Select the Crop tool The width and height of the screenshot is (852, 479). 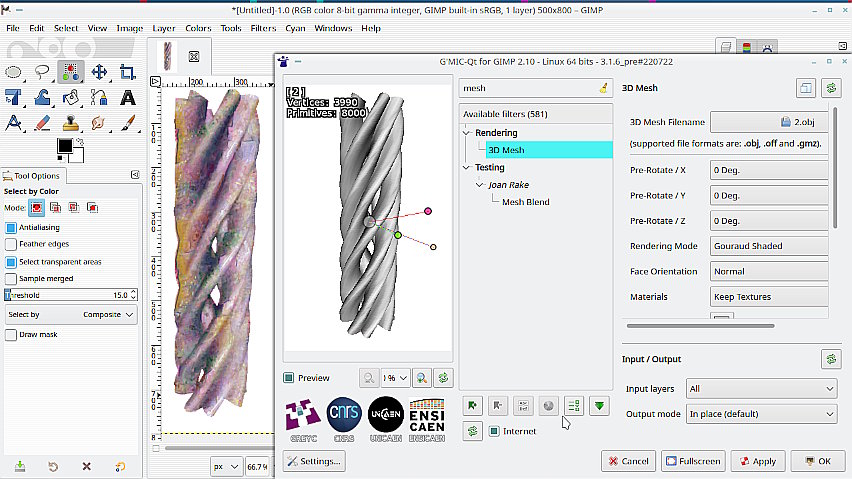(x=127, y=72)
